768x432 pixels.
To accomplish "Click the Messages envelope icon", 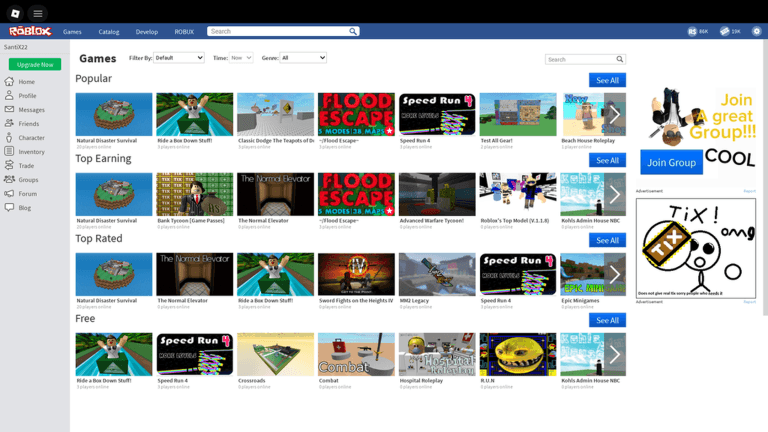I will point(9,109).
